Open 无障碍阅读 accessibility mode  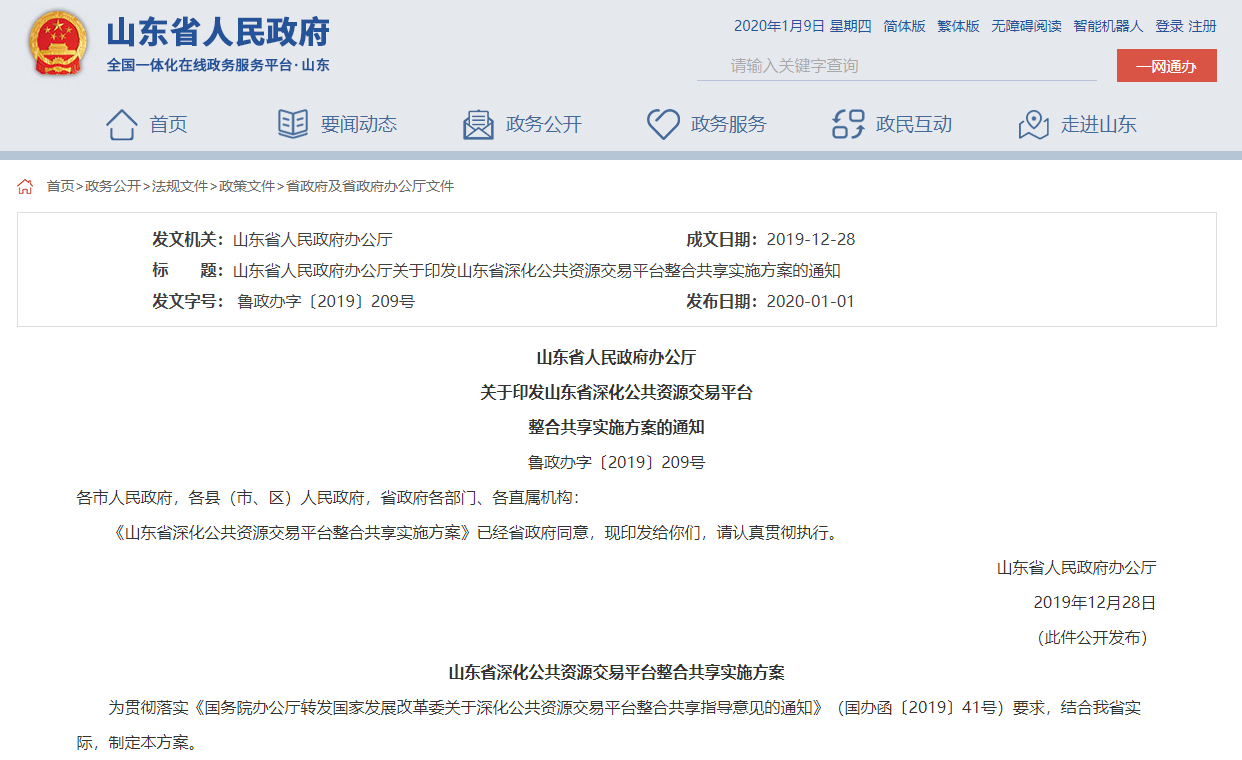pyautogui.click(x=1026, y=26)
